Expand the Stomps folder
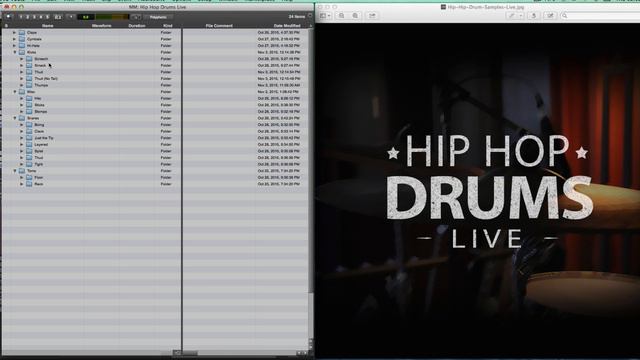The image size is (640, 360). pos(22,111)
